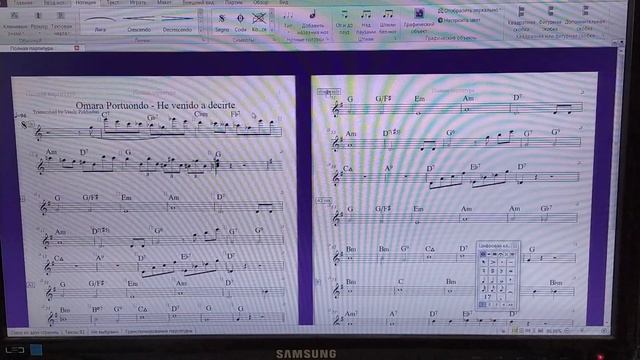This screenshot has height=360, width=640.
Task: Open the Key Signature (Ключевые знаки) gallery
Action: [15, 23]
